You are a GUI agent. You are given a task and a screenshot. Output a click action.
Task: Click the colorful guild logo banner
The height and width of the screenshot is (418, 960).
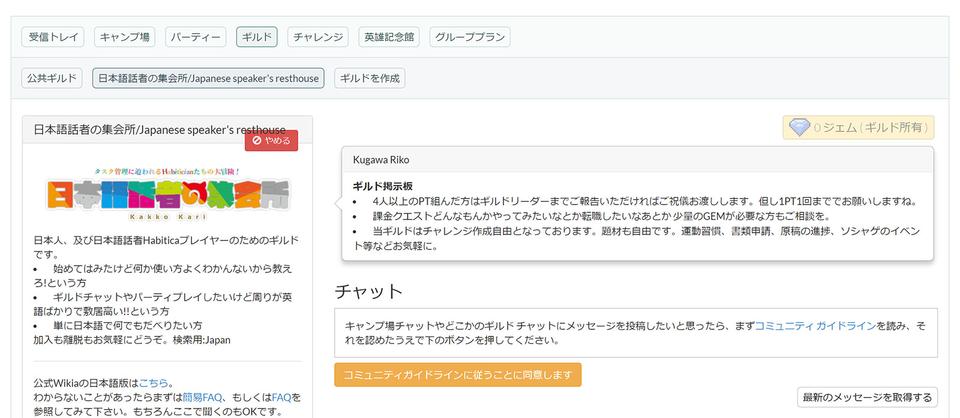(167, 195)
